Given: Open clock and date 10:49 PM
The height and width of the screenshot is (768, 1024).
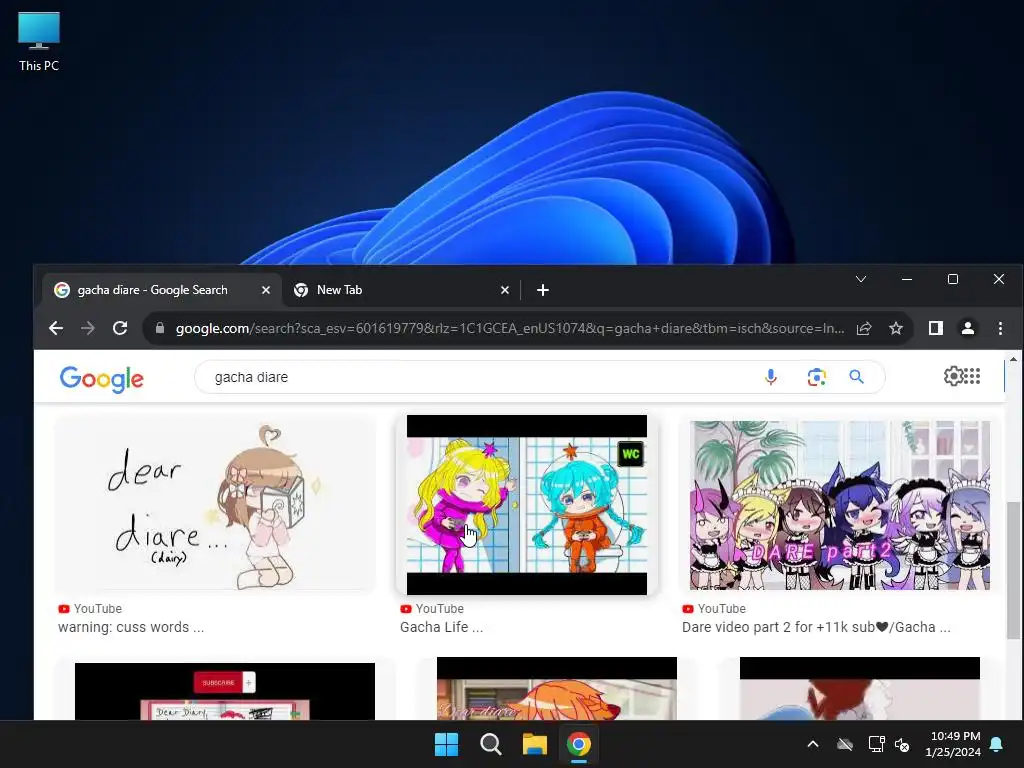Looking at the screenshot, I should pyautogui.click(x=953, y=744).
